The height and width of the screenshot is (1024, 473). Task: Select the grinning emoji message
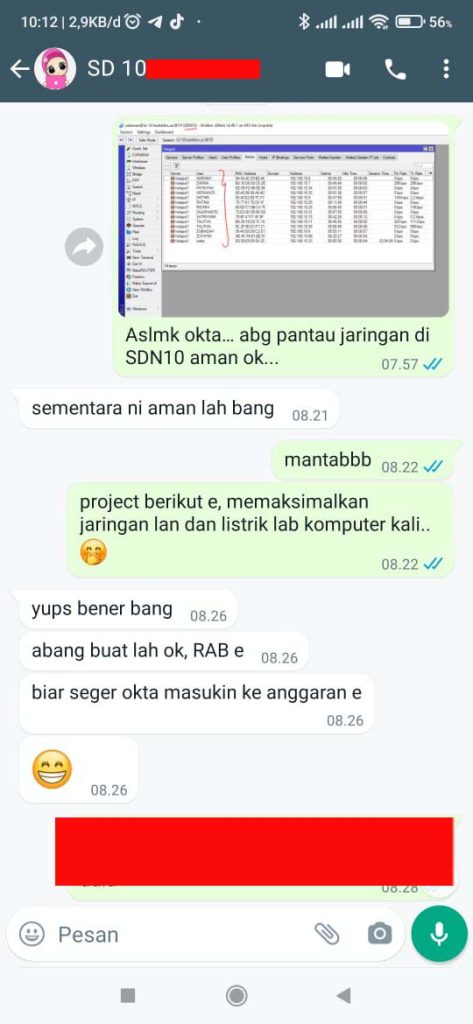(78, 770)
